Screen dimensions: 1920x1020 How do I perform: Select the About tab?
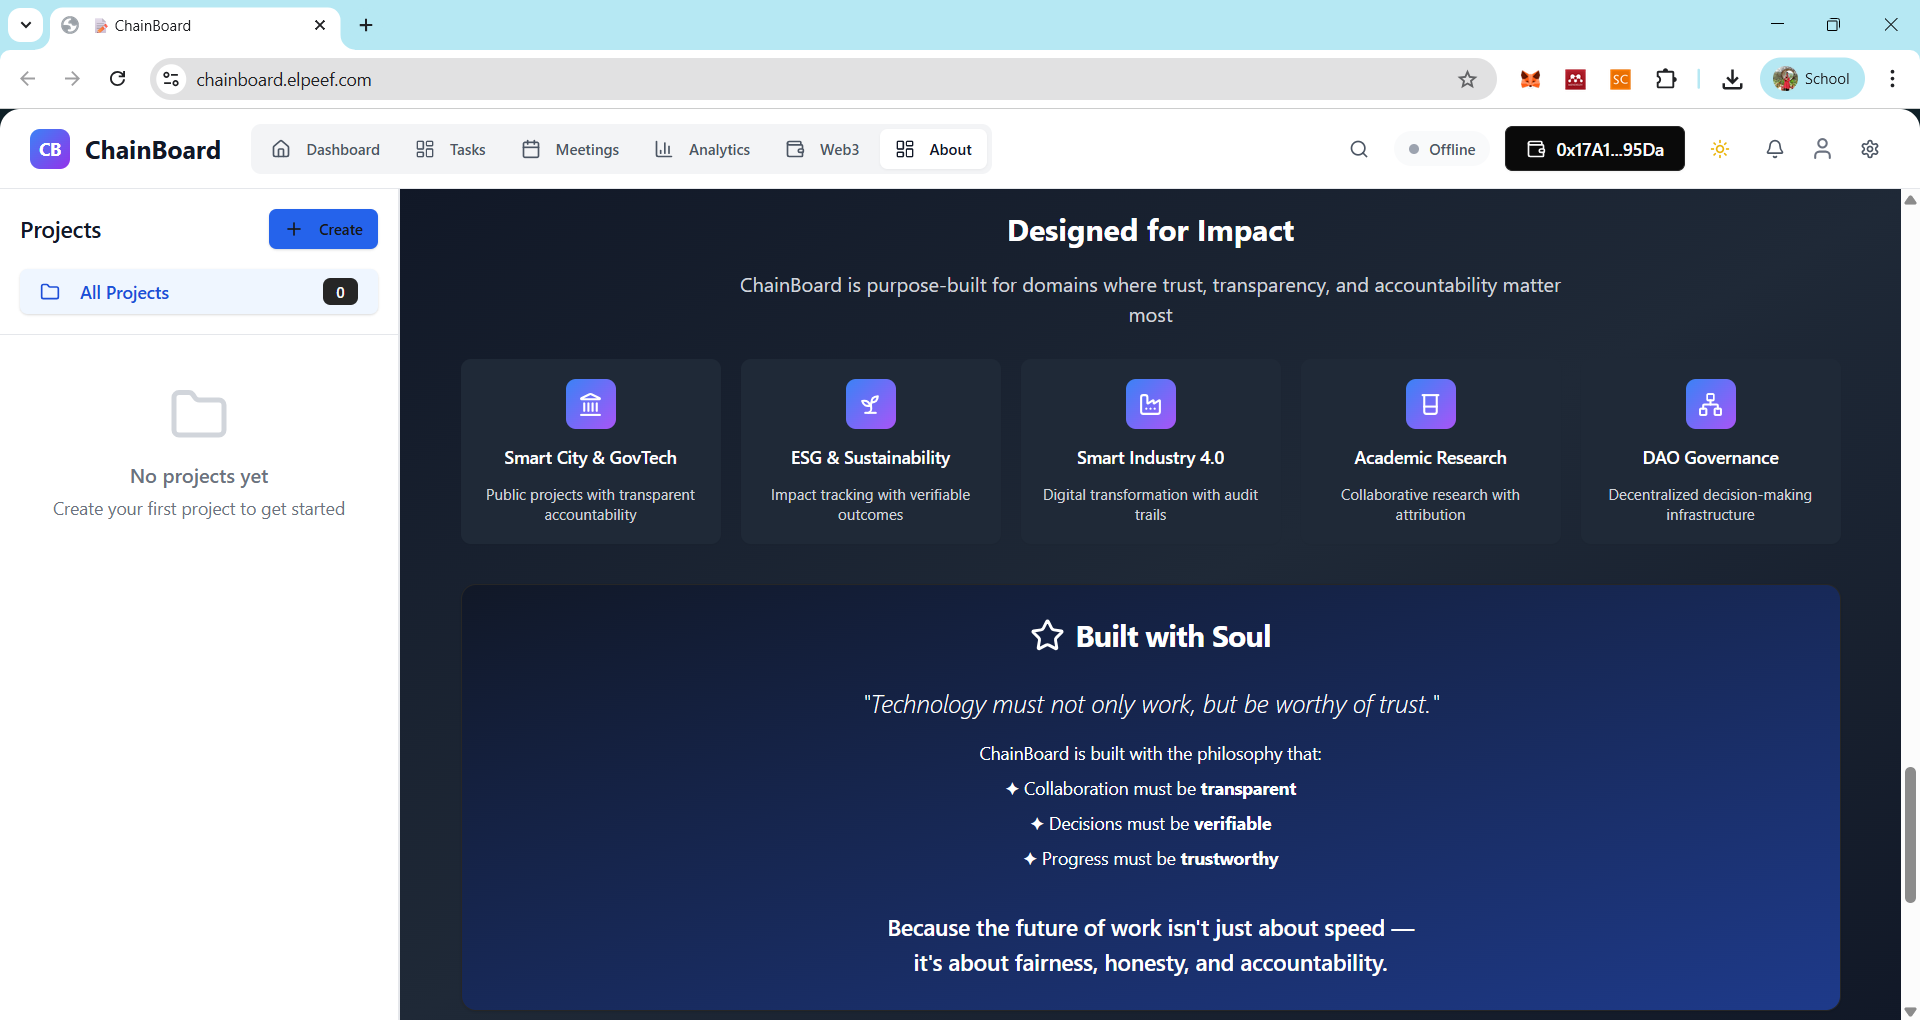(x=934, y=149)
